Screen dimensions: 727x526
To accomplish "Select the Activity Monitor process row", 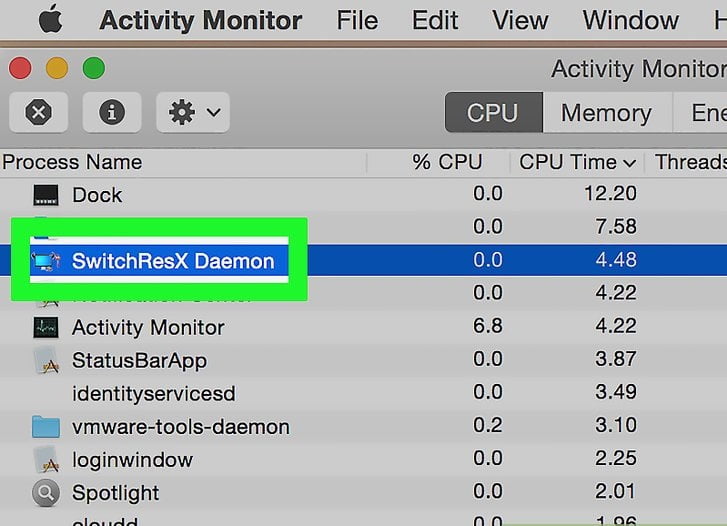I will (364, 327).
